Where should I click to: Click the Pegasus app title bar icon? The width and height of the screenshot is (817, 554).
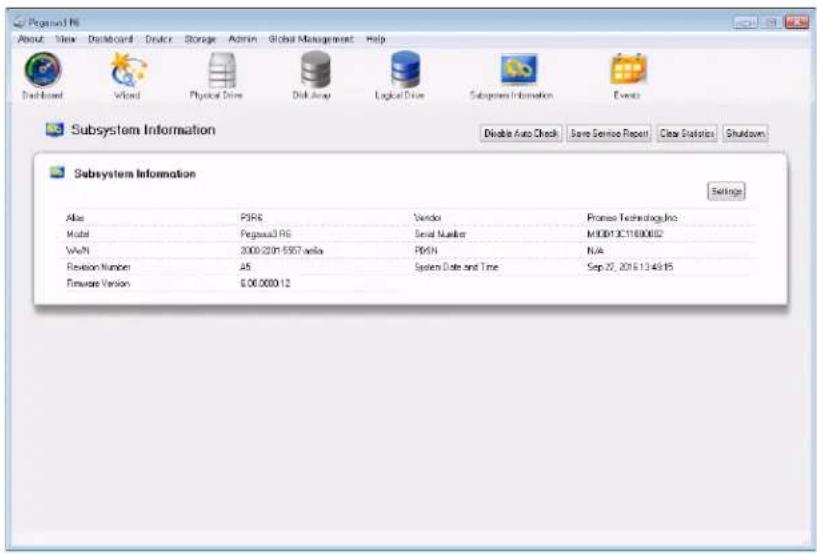point(19,22)
